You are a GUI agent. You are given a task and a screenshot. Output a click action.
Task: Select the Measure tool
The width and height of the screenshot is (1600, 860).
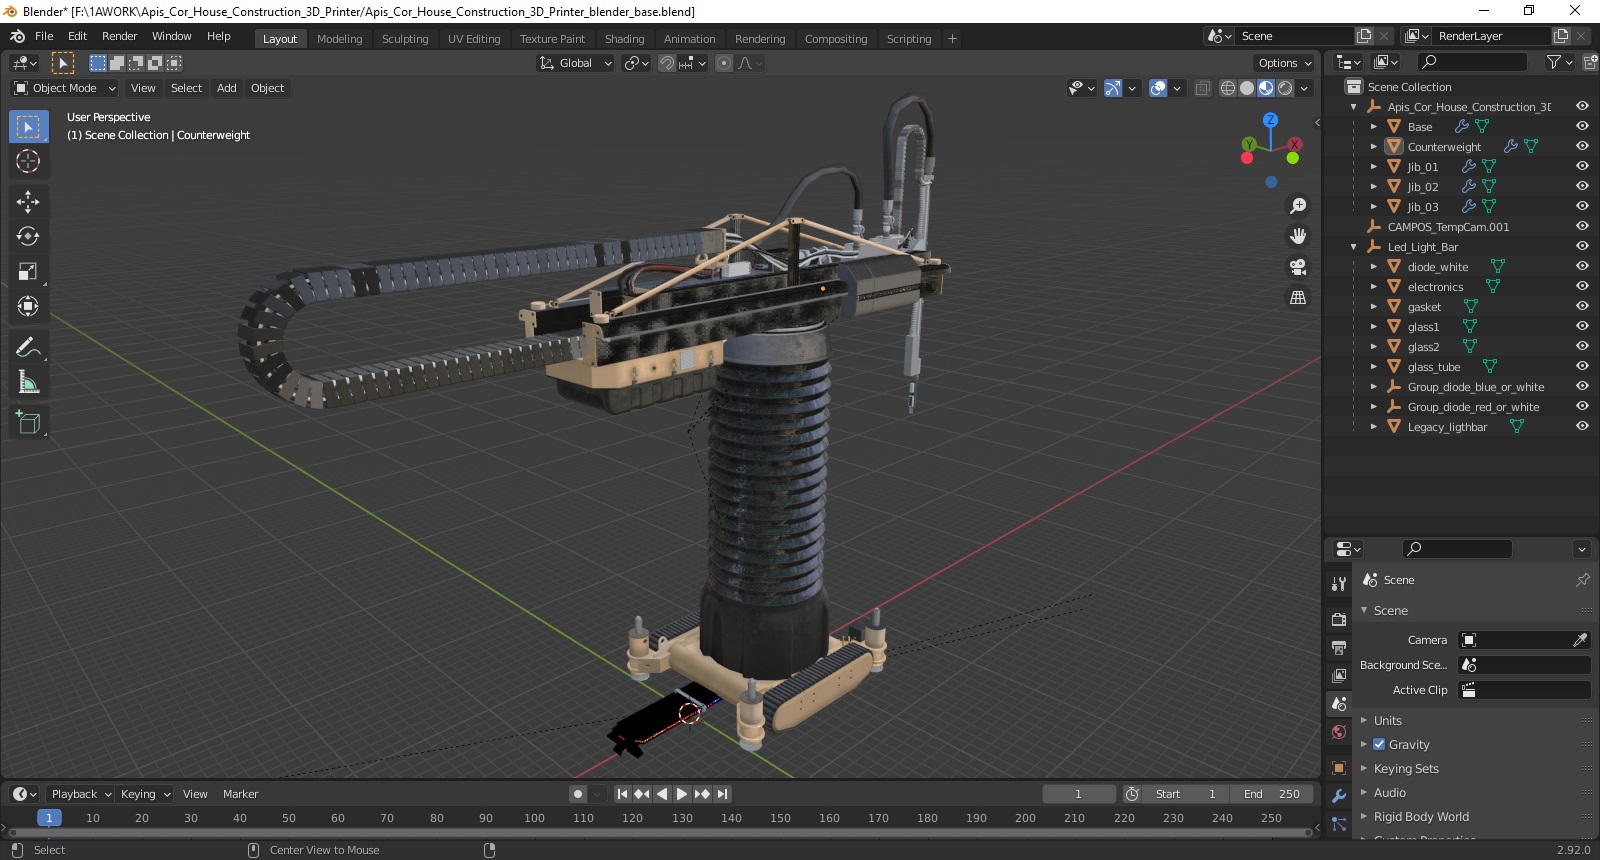pos(28,382)
